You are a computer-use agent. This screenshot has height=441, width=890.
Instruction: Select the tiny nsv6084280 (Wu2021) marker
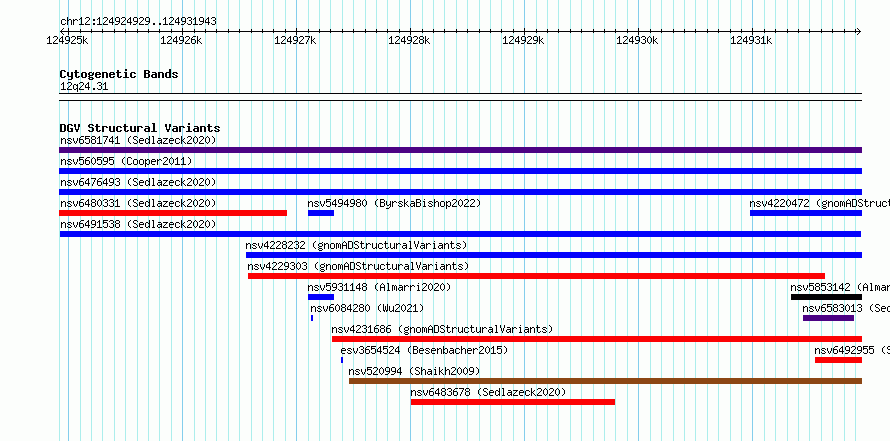click(x=312, y=318)
